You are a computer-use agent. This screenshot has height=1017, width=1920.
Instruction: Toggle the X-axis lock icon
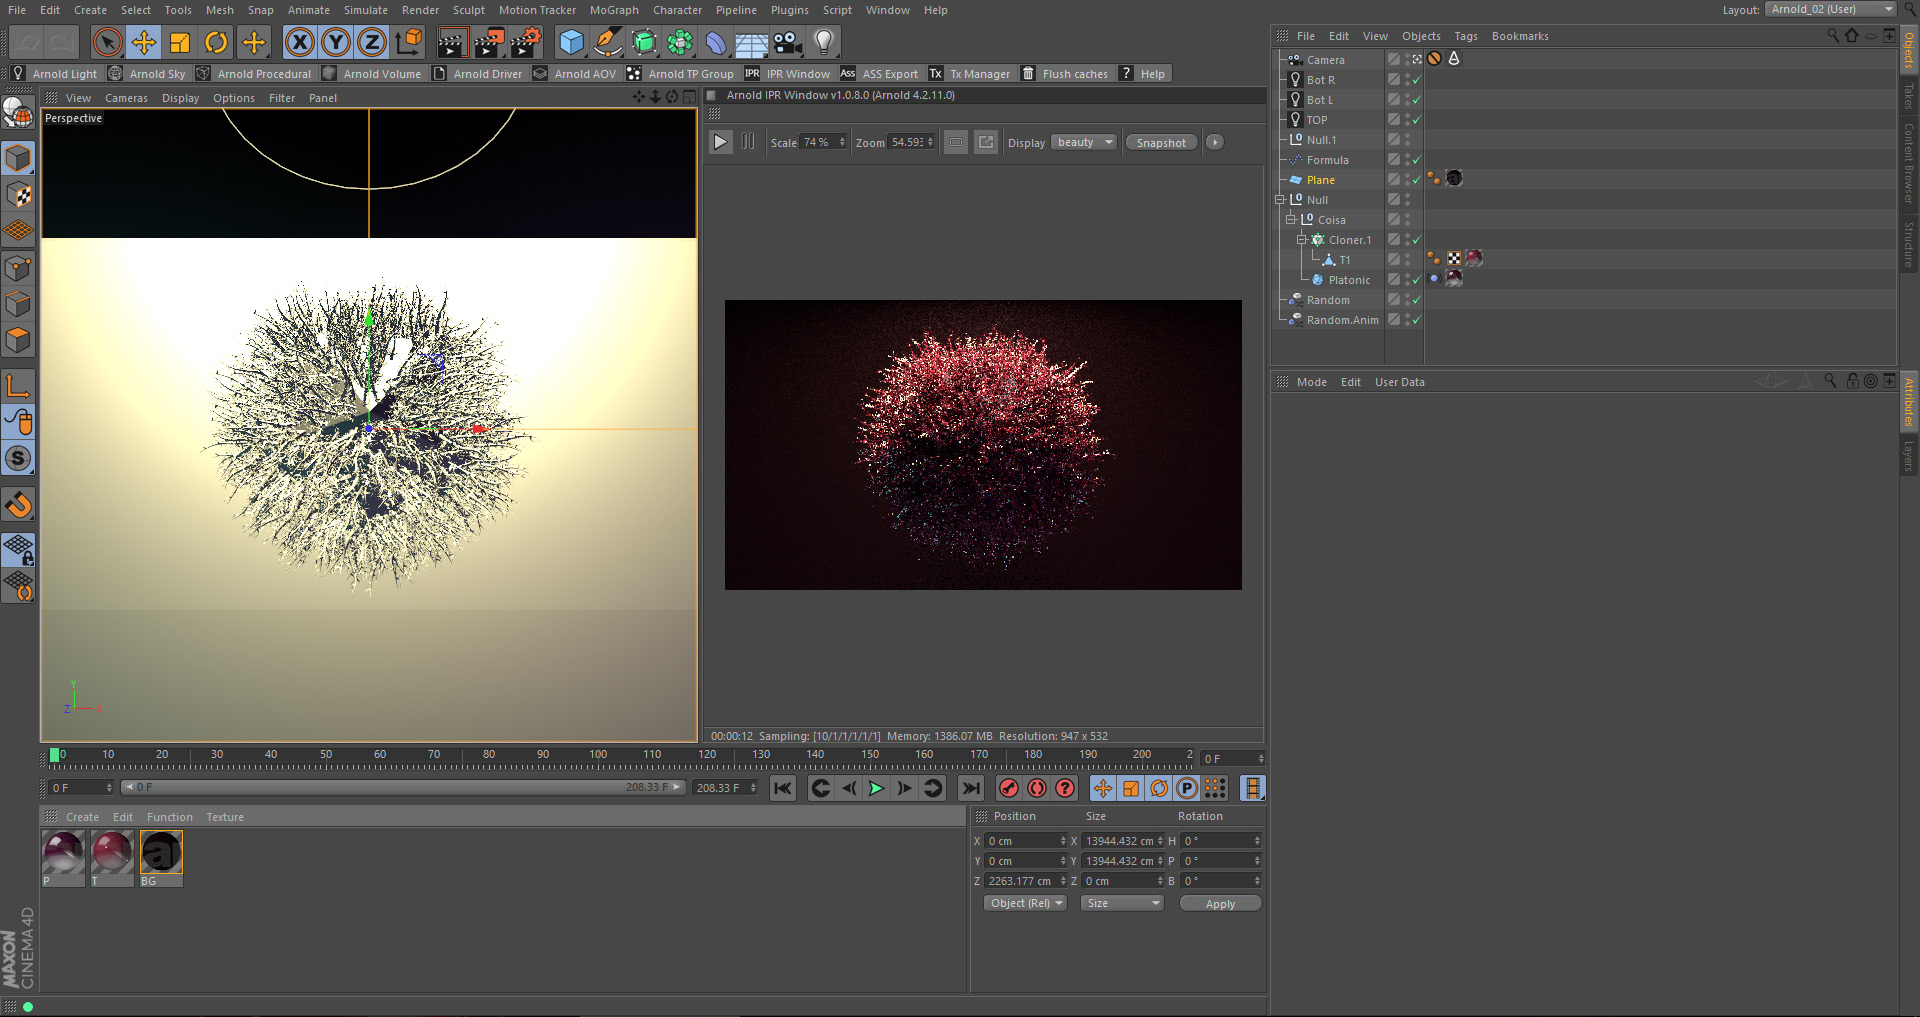coord(299,42)
